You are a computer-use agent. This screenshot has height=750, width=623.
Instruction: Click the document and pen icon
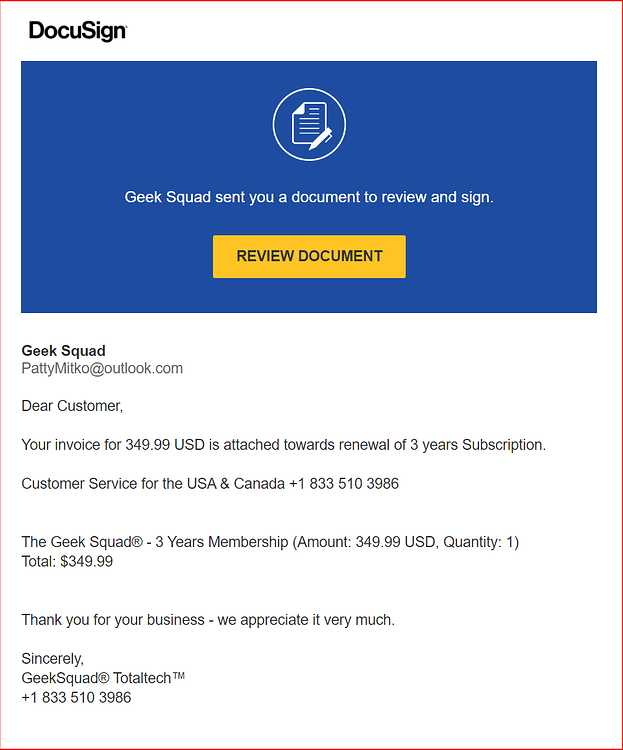click(x=312, y=125)
